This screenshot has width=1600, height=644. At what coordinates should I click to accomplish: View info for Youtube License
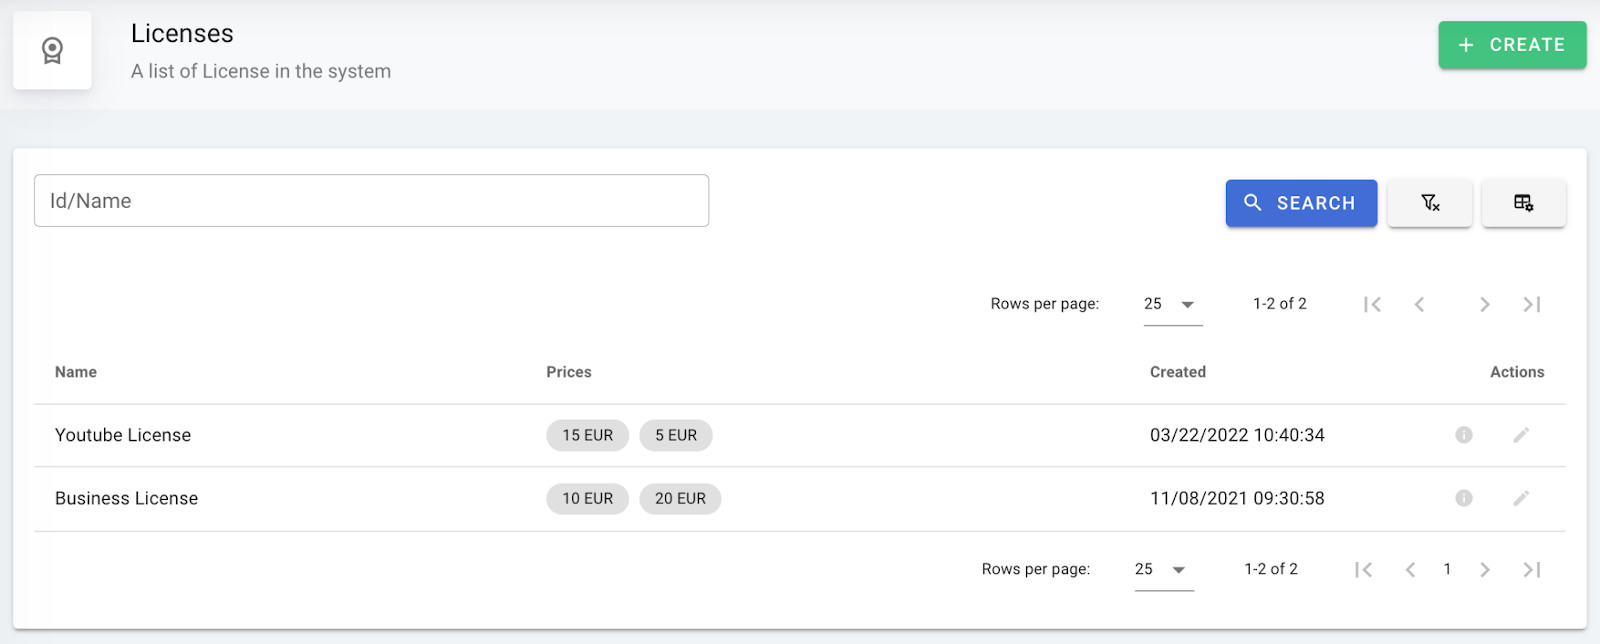click(x=1464, y=435)
